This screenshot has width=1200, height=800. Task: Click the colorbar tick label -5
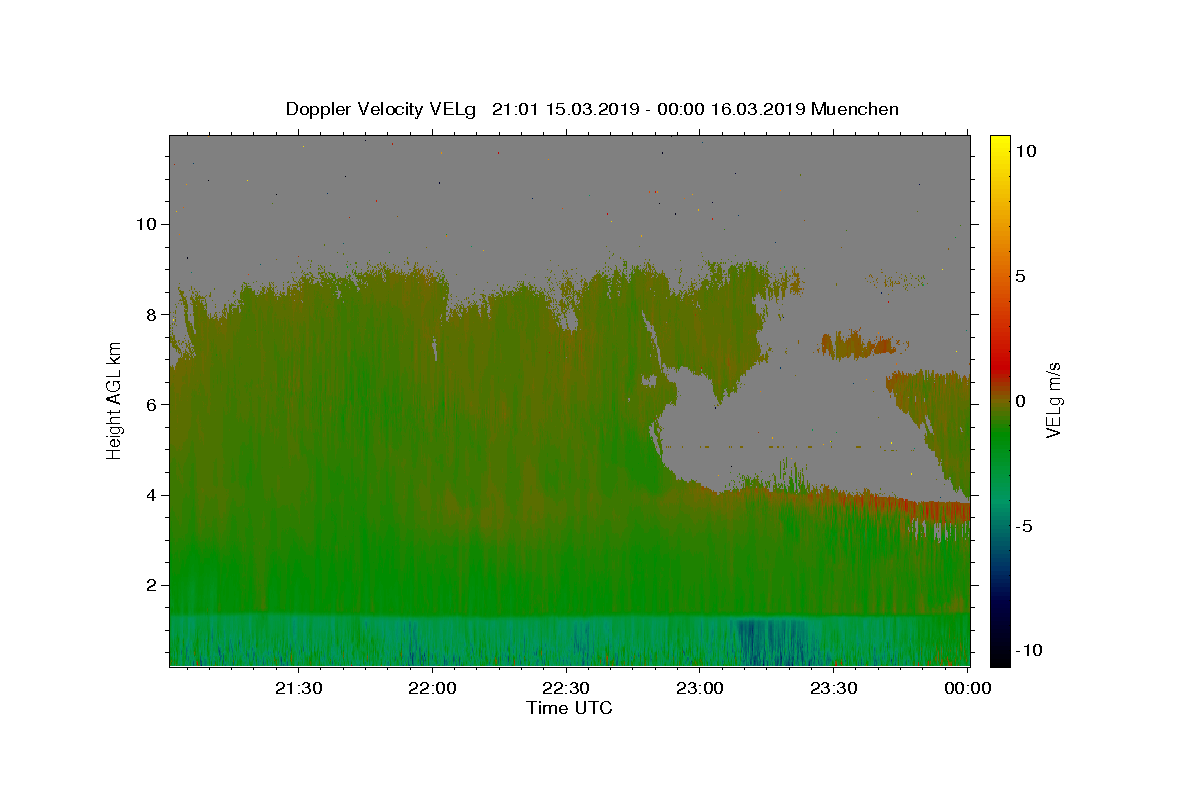click(1023, 526)
